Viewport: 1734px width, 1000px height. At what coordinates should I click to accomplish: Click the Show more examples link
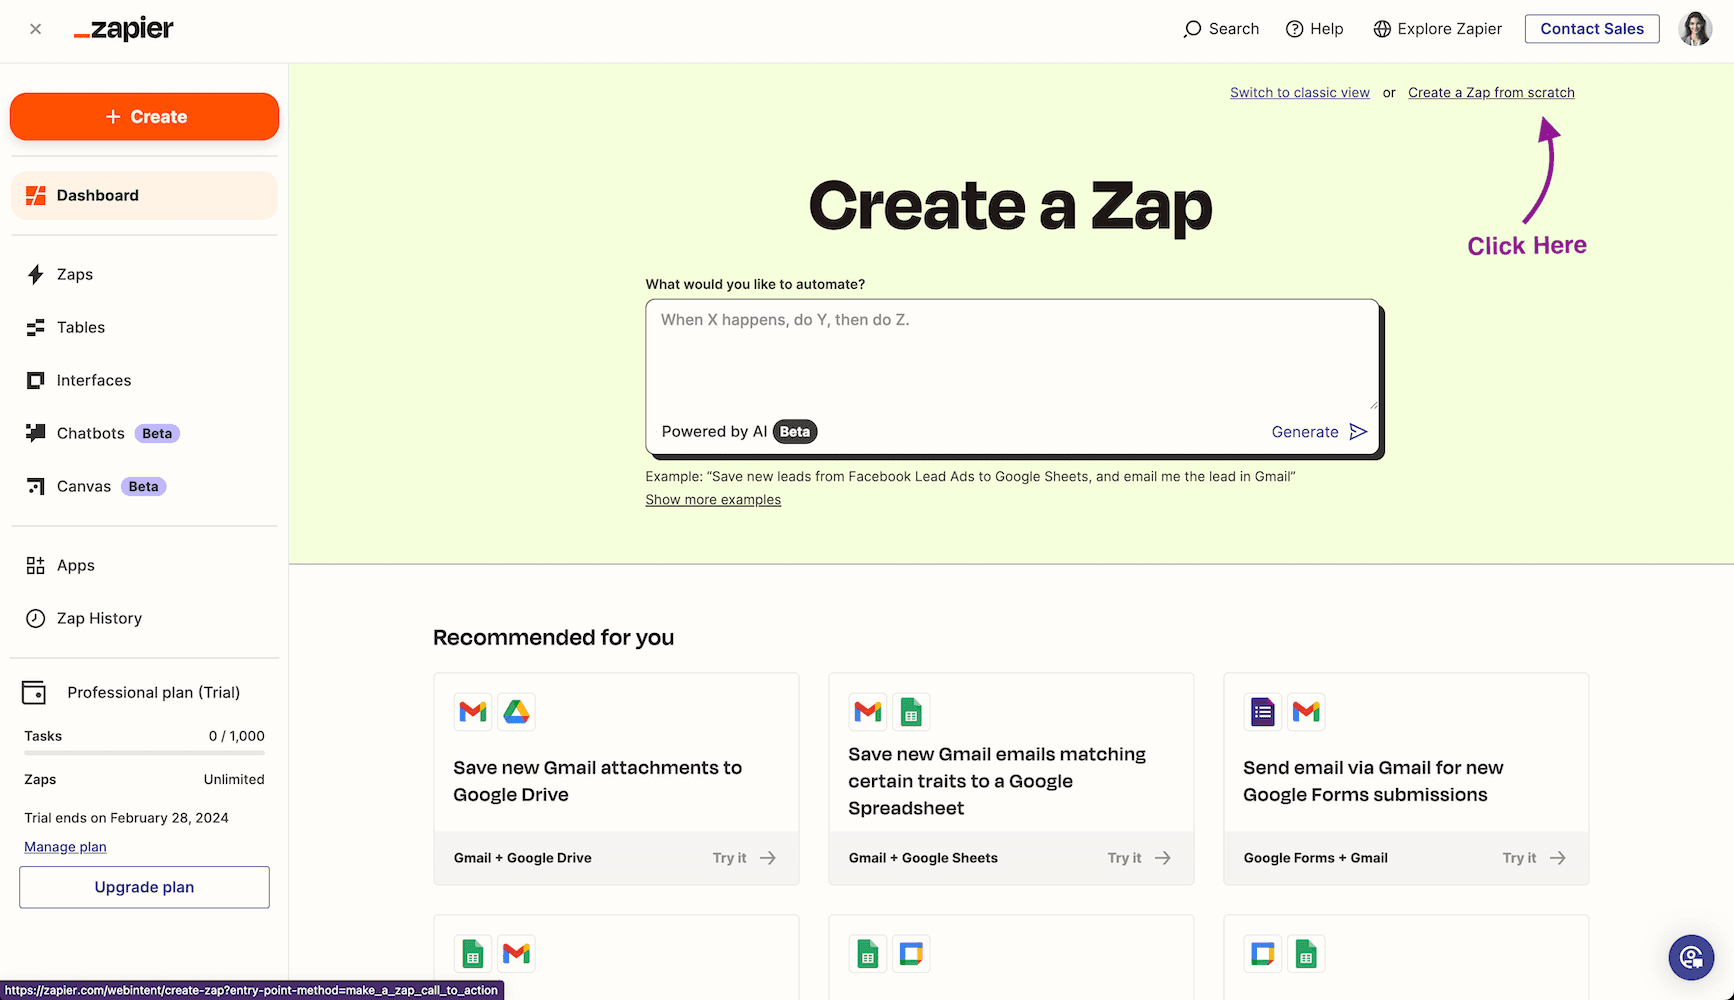(713, 500)
